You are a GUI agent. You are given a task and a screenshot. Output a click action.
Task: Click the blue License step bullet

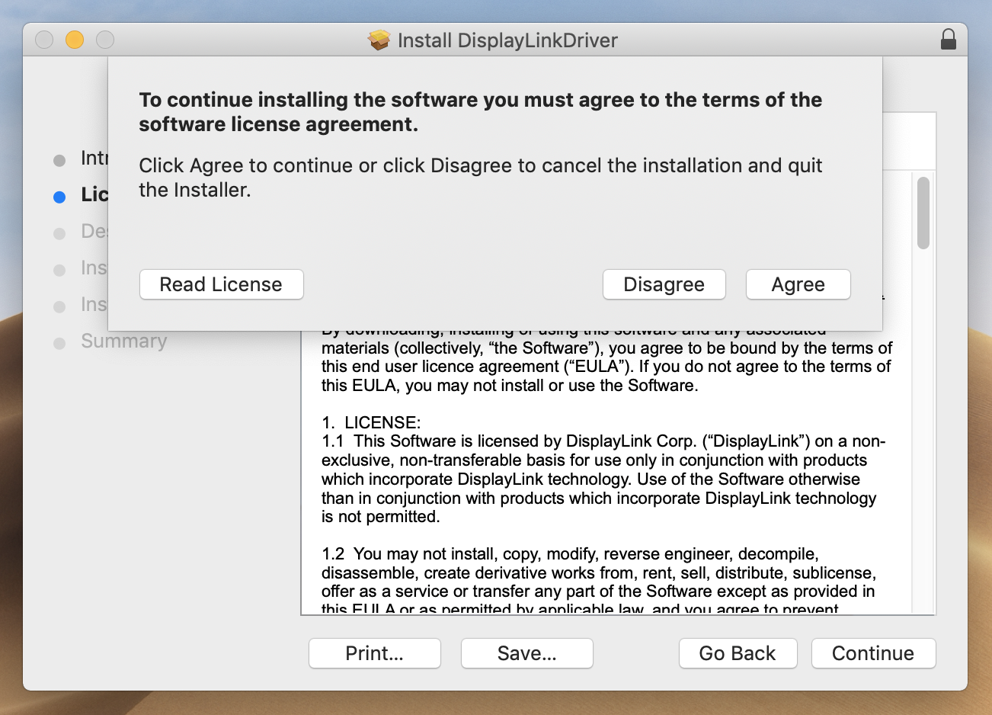(x=59, y=197)
